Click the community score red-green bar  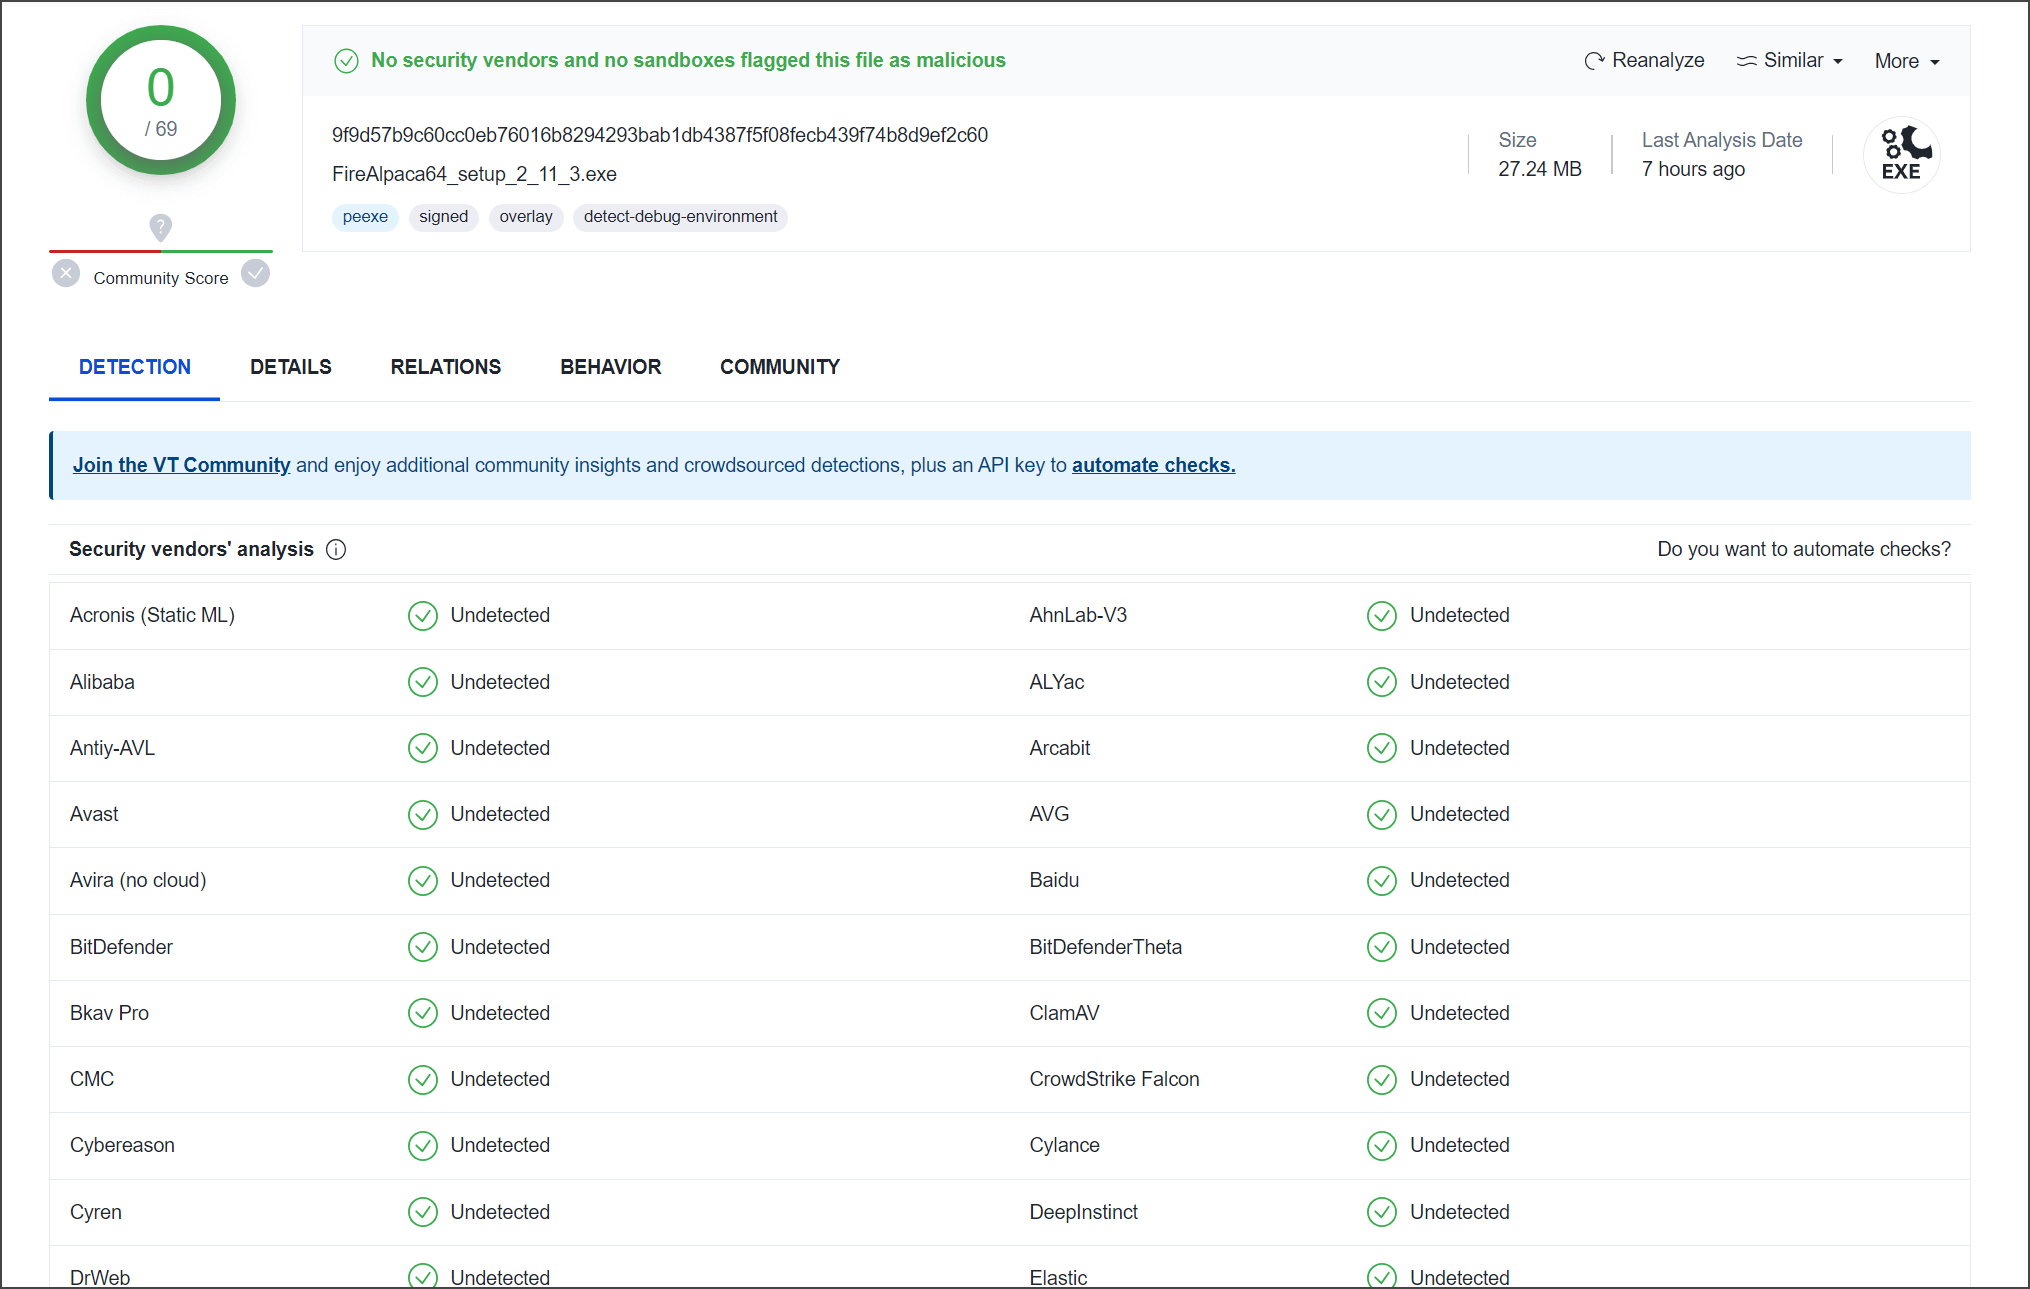coord(161,251)
